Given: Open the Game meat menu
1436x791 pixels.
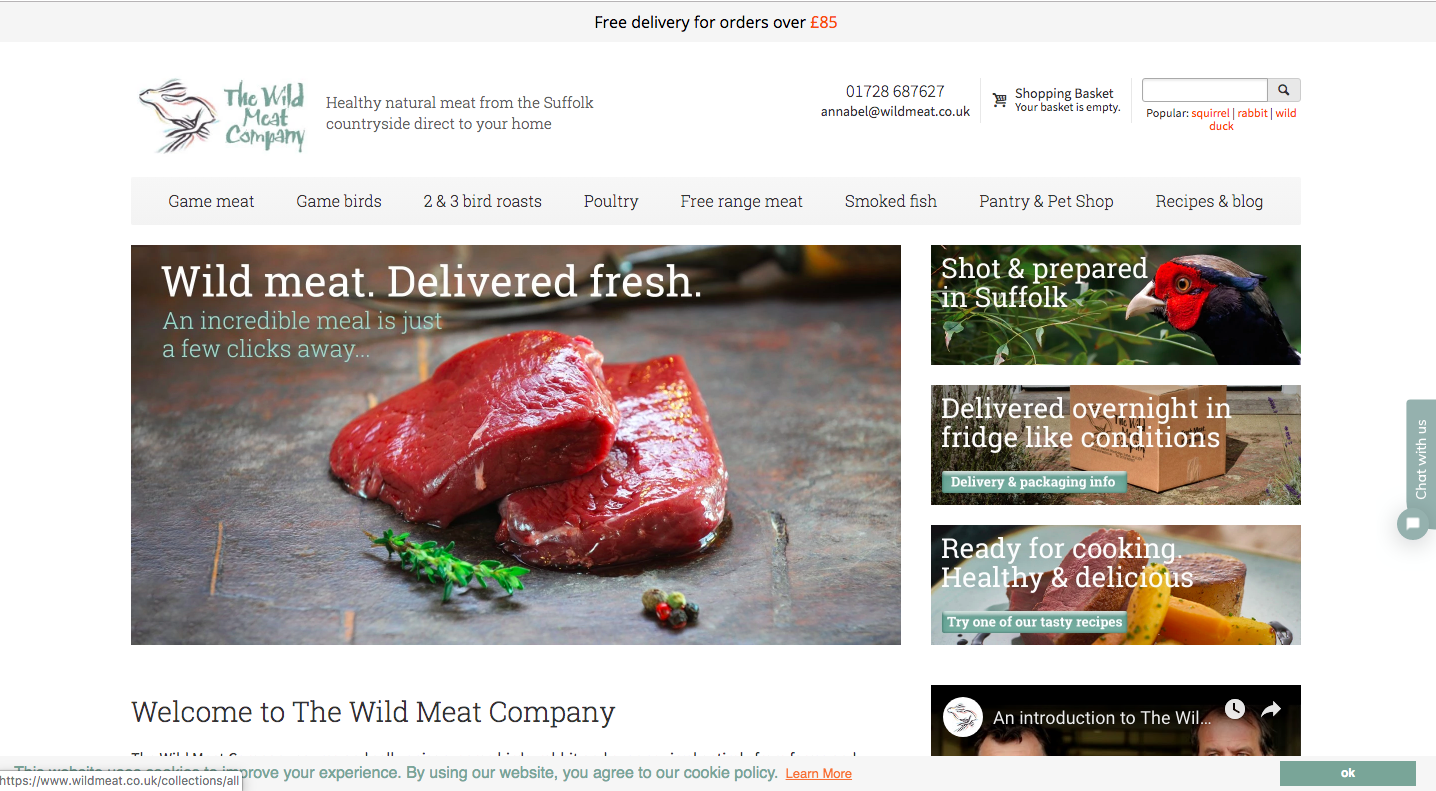Looking at the screenshot, I should click(211, 201).
